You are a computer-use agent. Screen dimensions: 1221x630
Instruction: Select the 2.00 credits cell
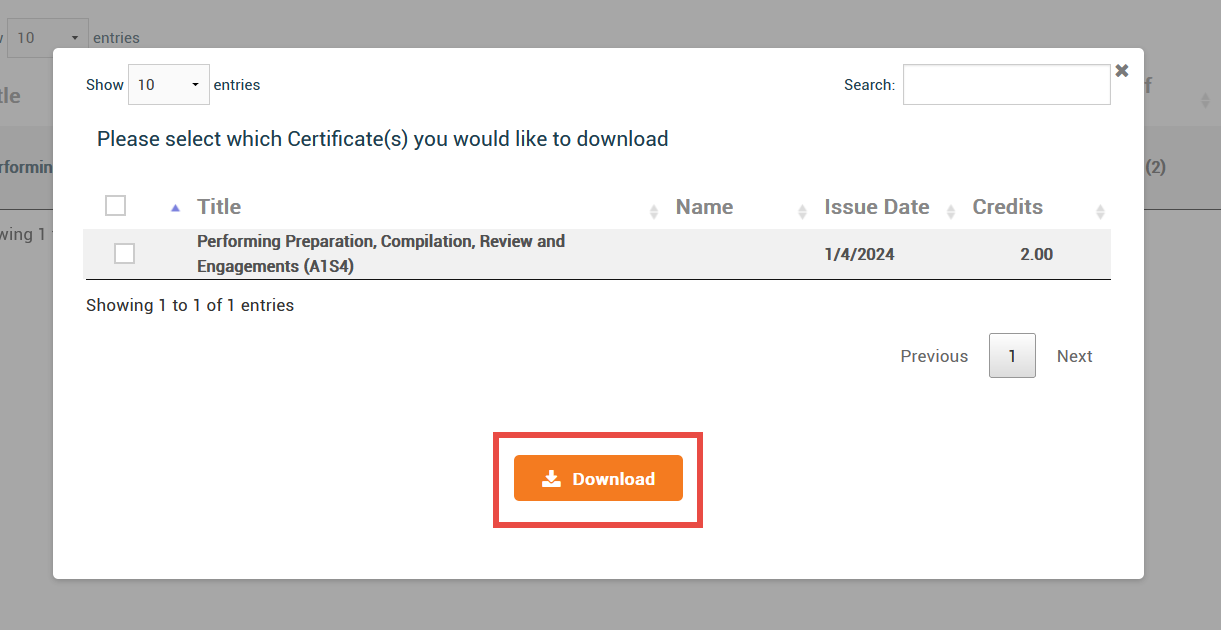[1036, 254]
